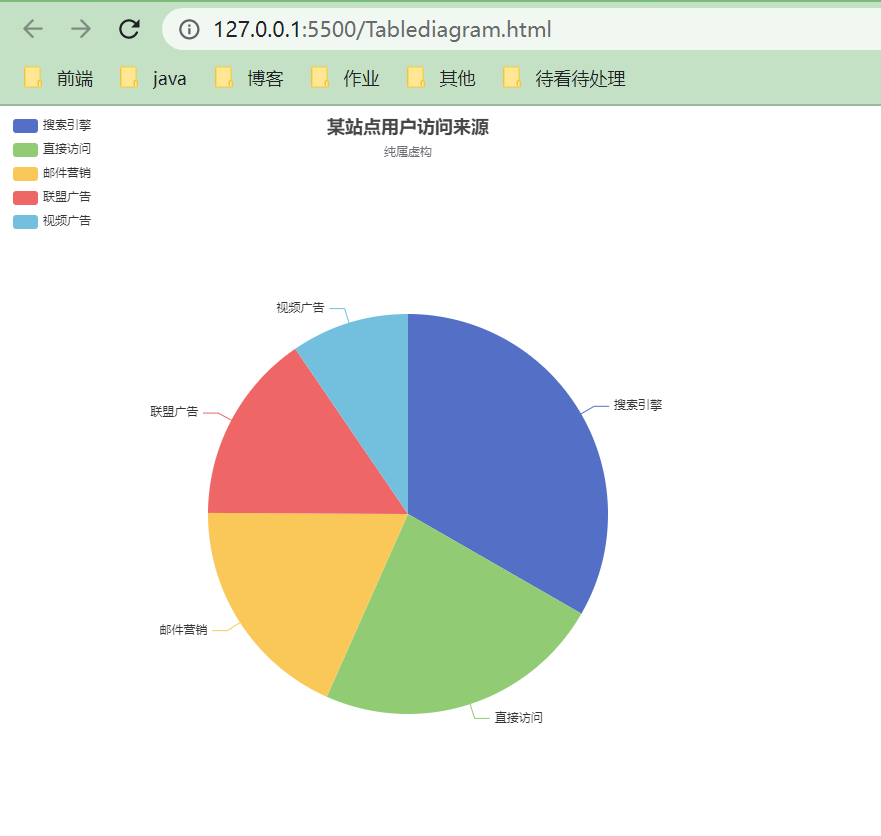Toggle 邮件营销 series in the legend
This screenshot has height=836, width=881.
pyautogui.click(x=52, y=173)
